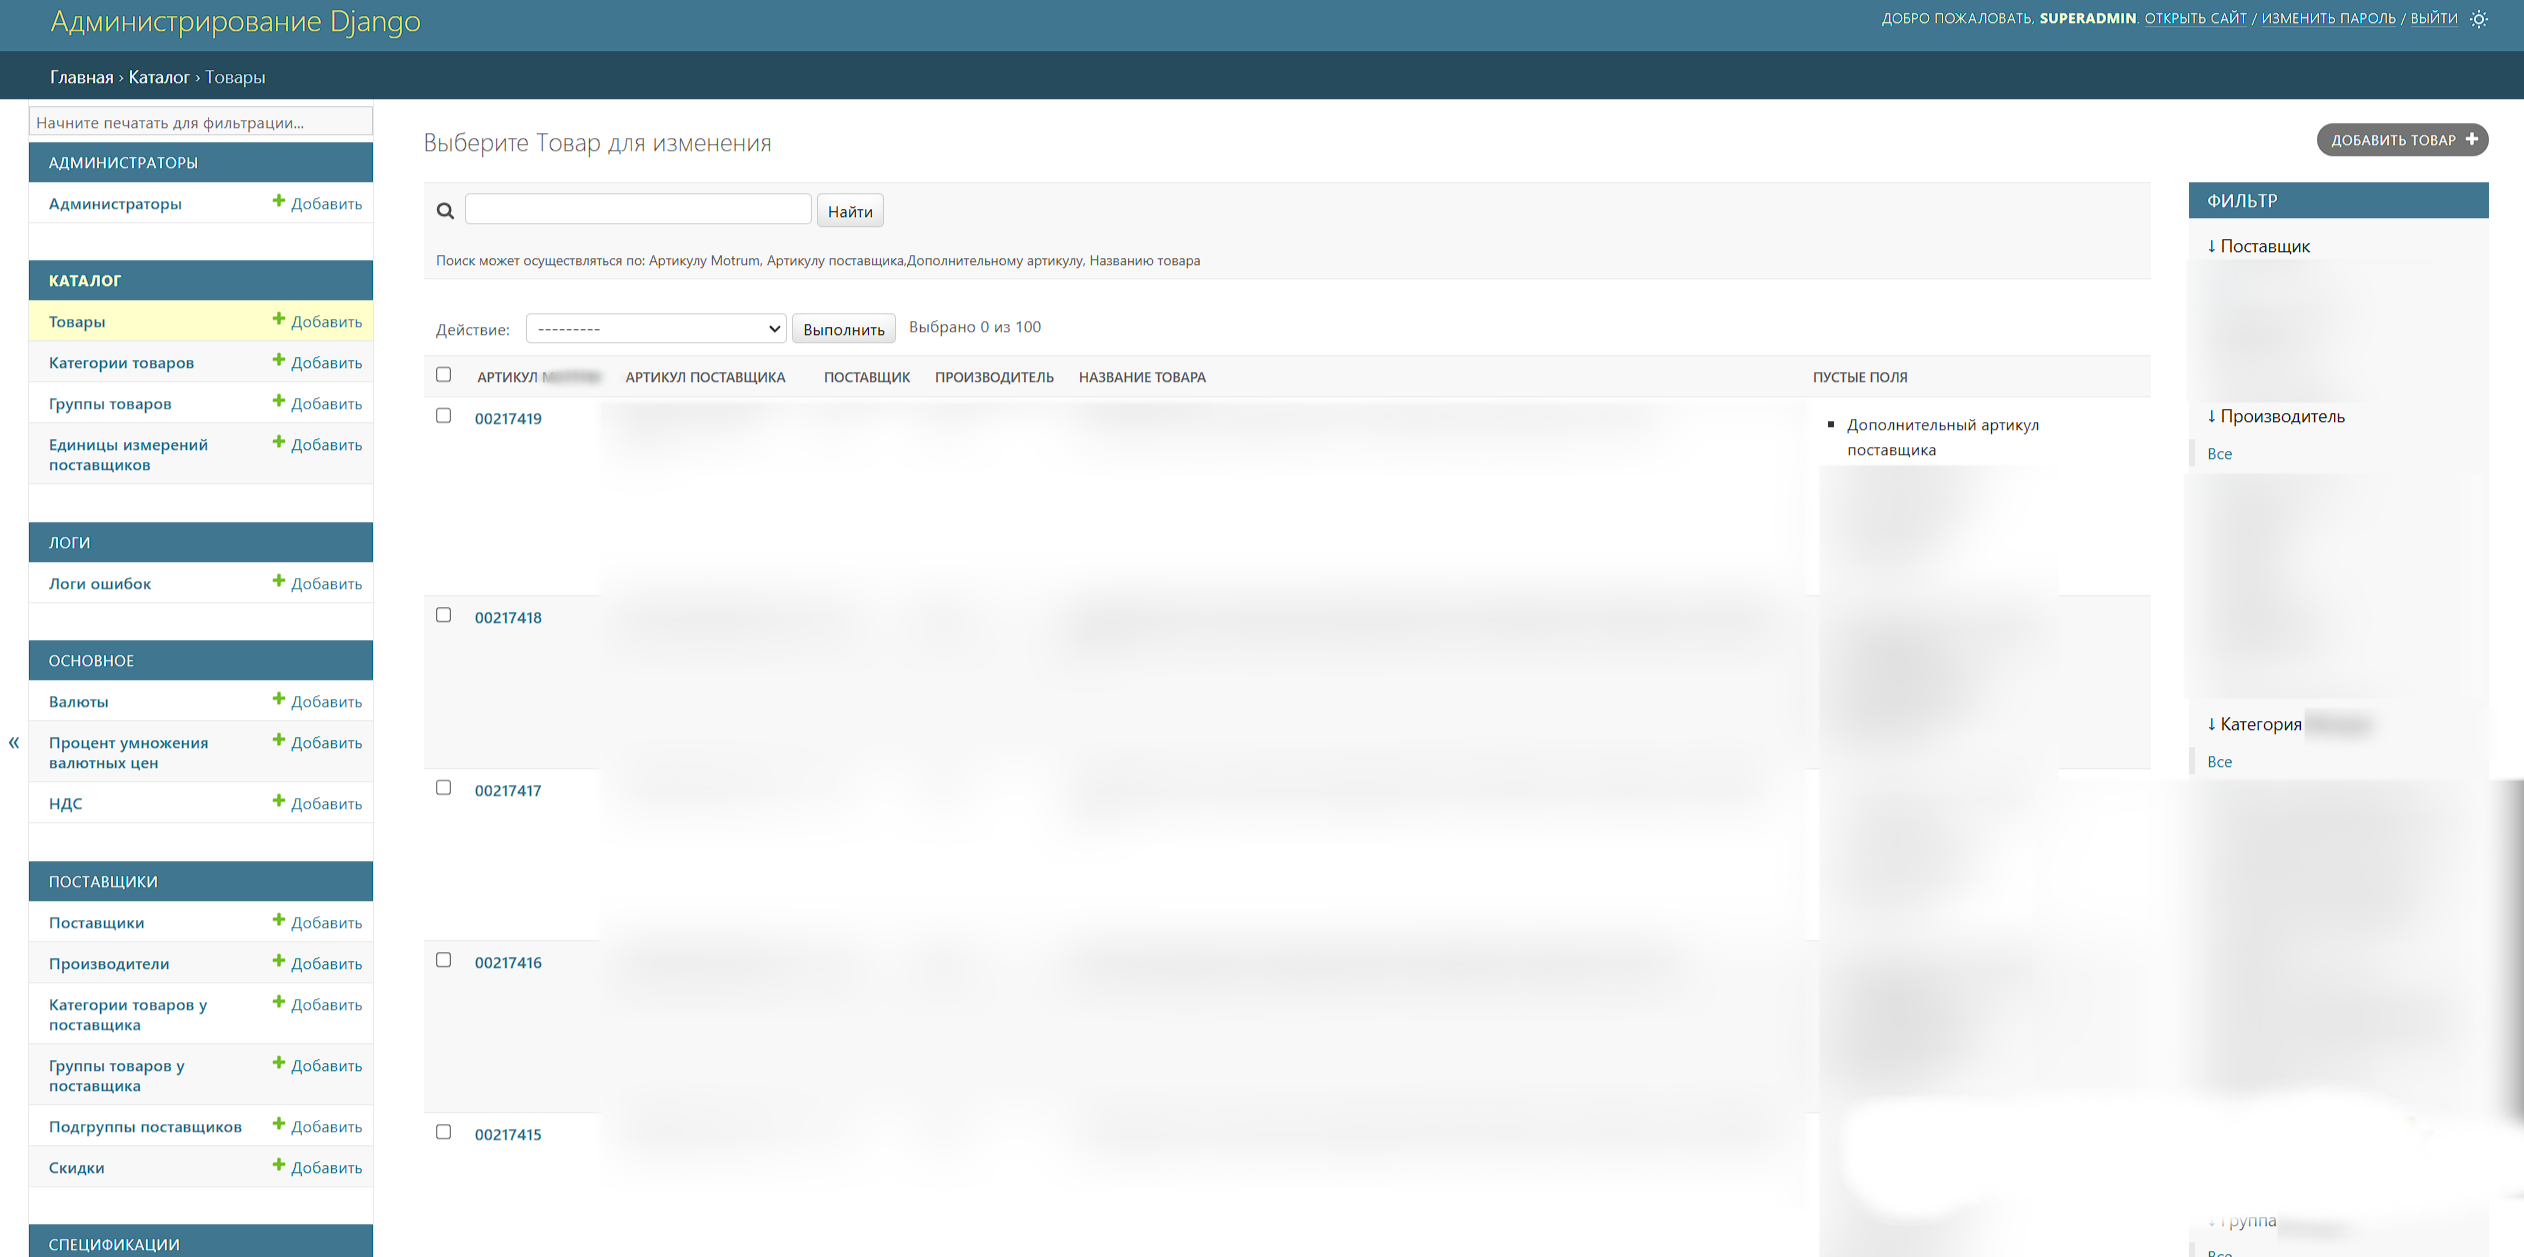Click the plus icon for Администраторы

click(279, 202)
